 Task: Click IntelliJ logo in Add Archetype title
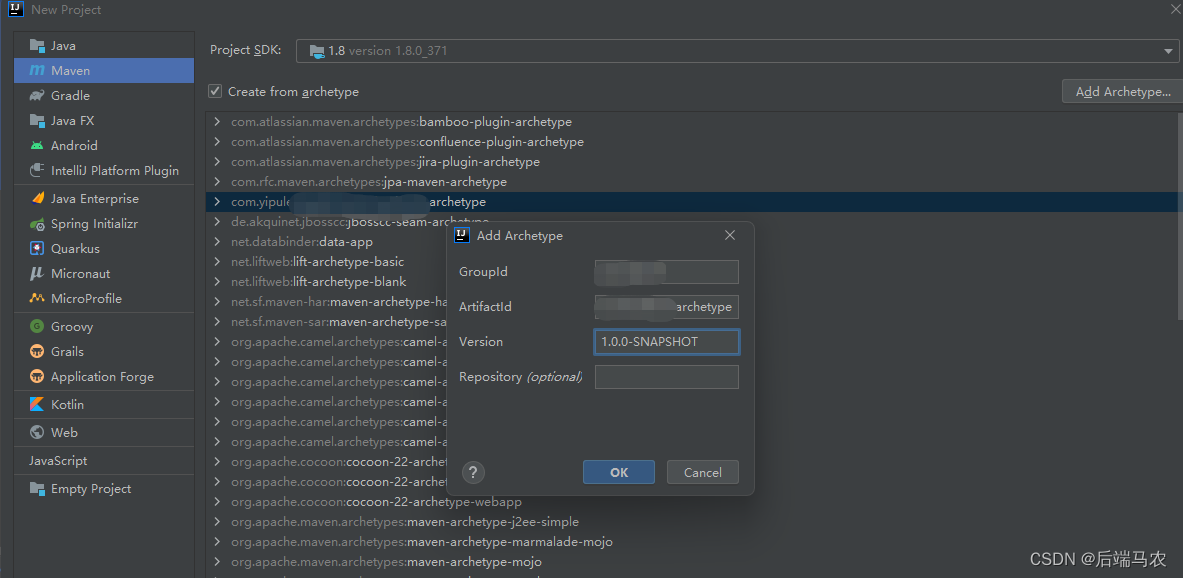click(462, 235)
